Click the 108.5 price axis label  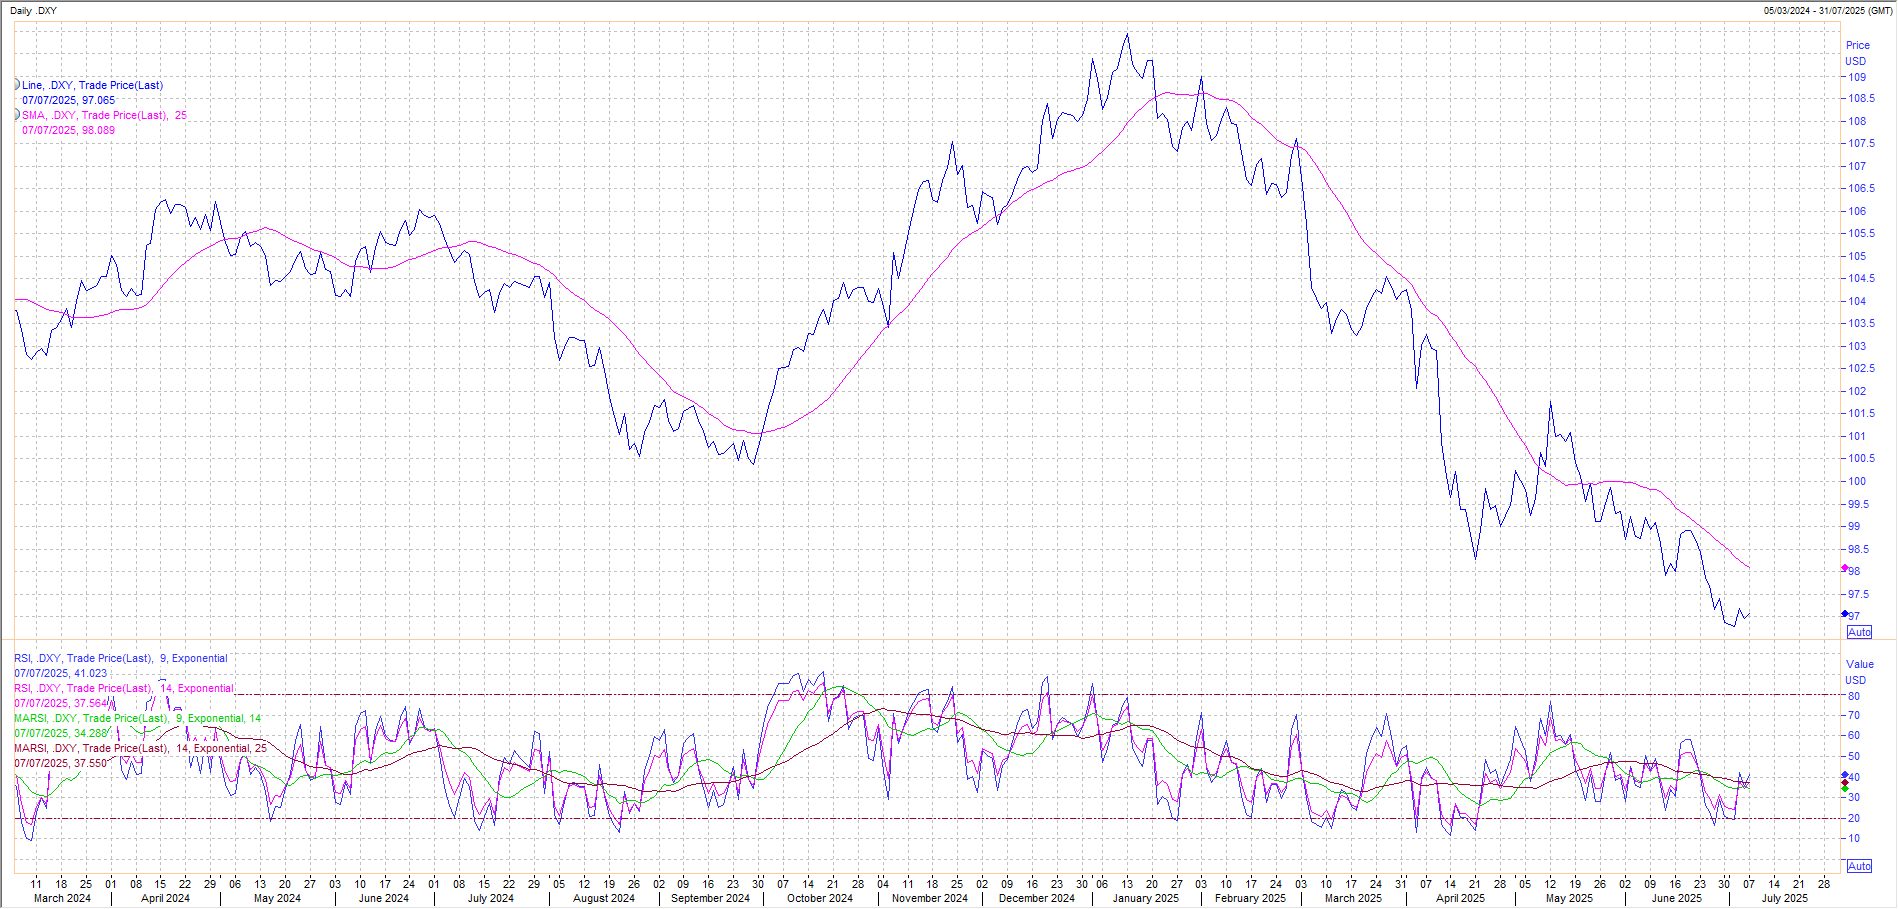click(1861, 99)
